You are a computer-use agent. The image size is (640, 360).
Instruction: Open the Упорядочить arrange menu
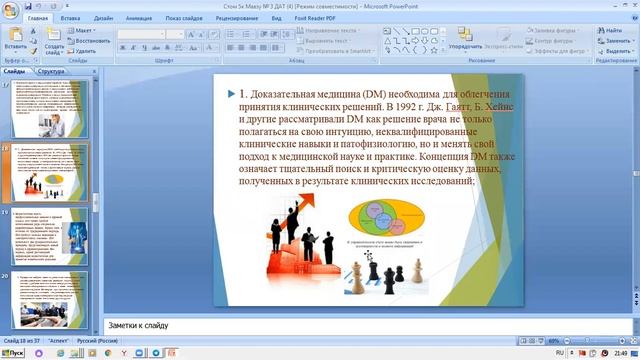[465, 40]
